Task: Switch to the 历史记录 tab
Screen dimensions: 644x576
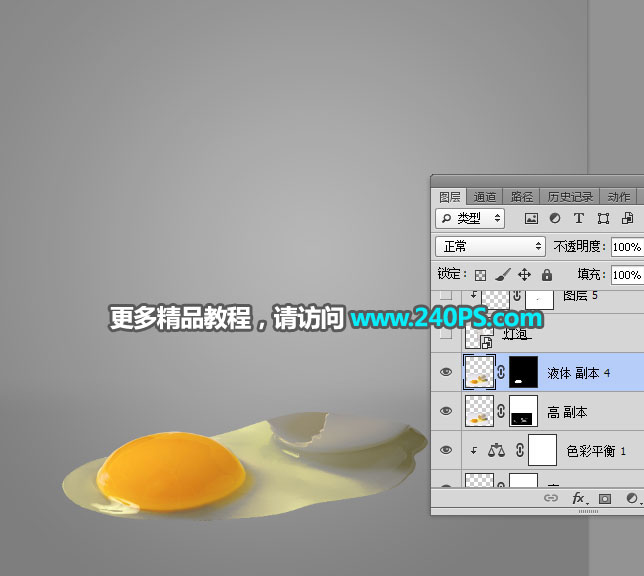Action: point(570,197)
